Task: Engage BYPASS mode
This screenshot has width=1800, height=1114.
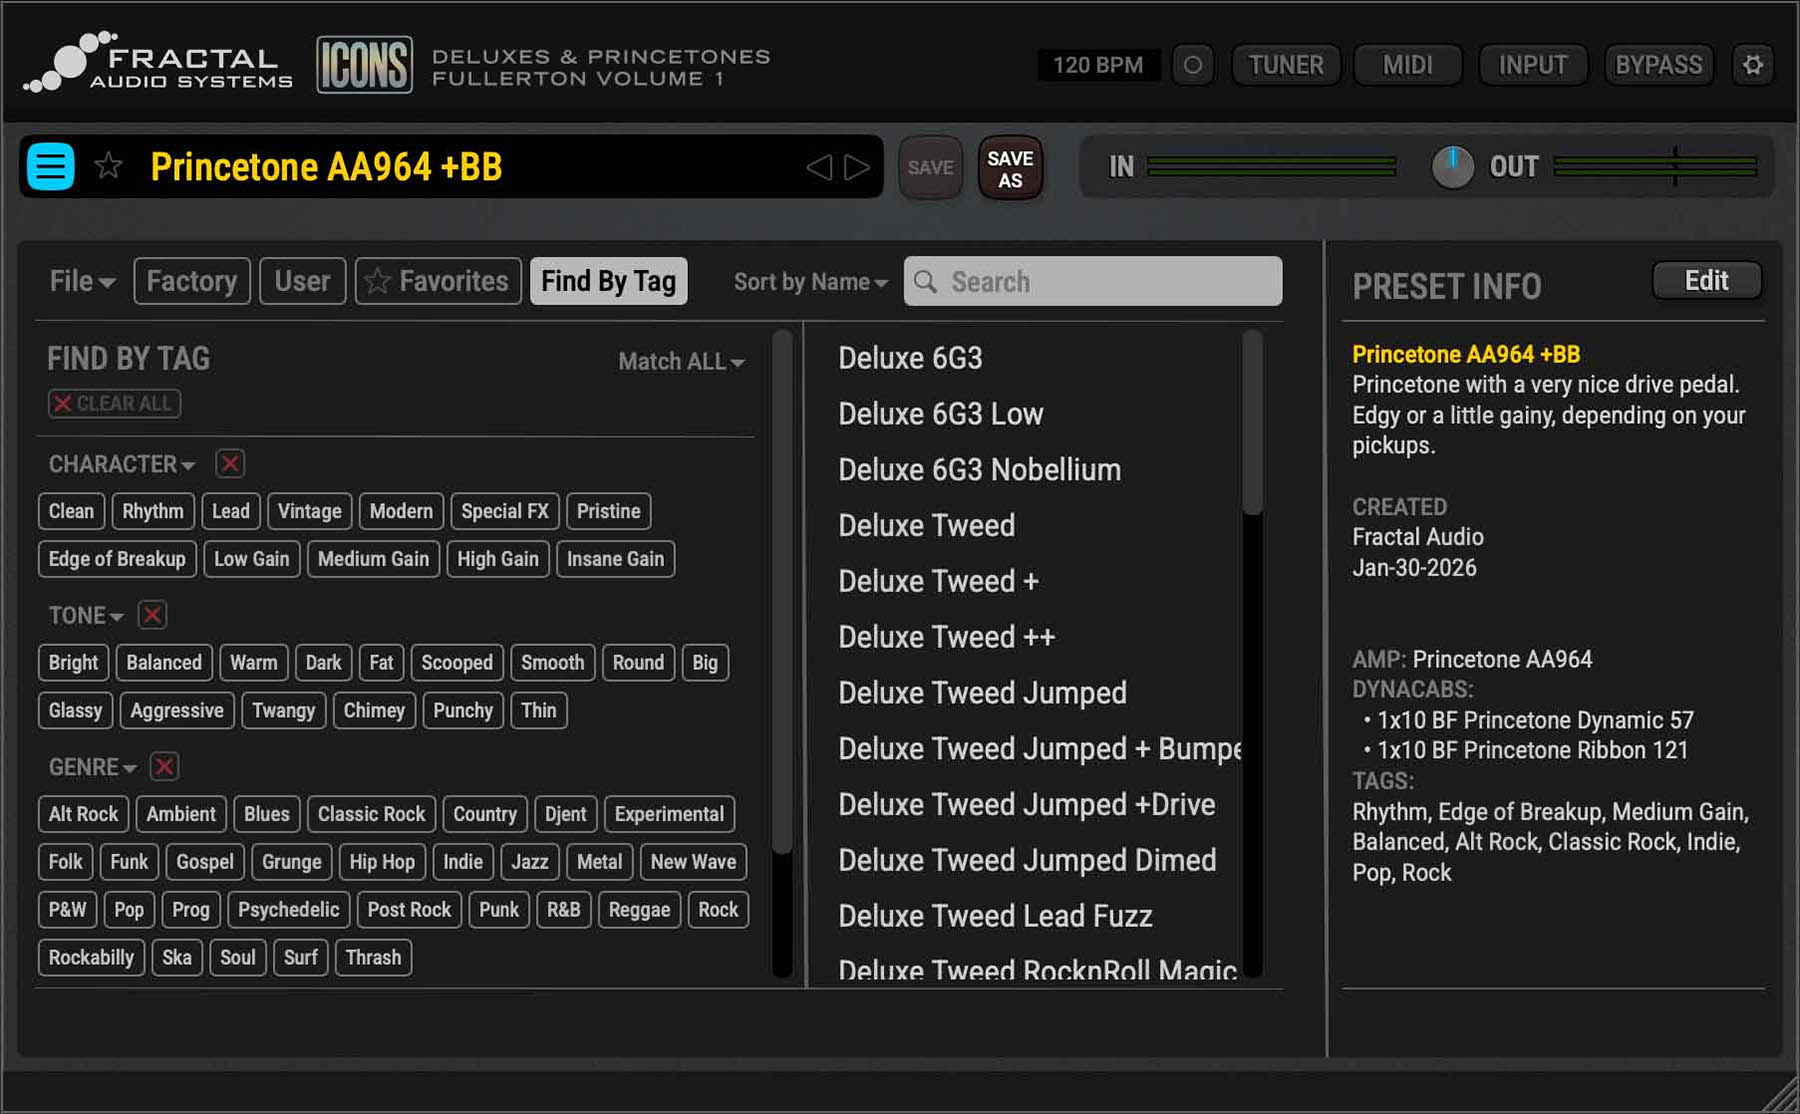Action: tap(1658, 64)
